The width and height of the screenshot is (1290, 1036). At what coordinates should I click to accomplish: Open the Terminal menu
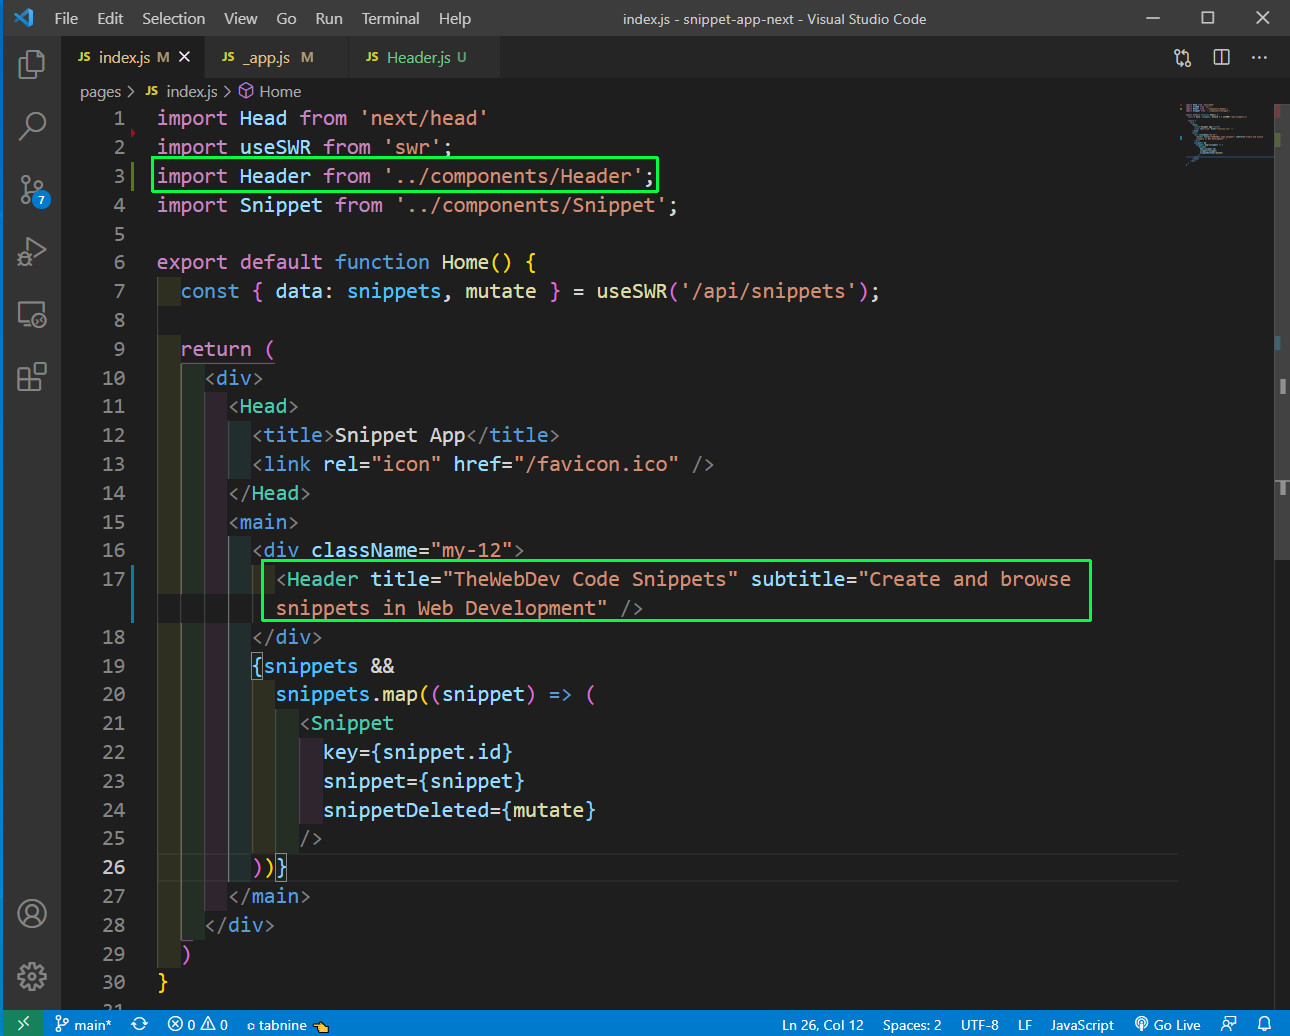coord(390,18)
